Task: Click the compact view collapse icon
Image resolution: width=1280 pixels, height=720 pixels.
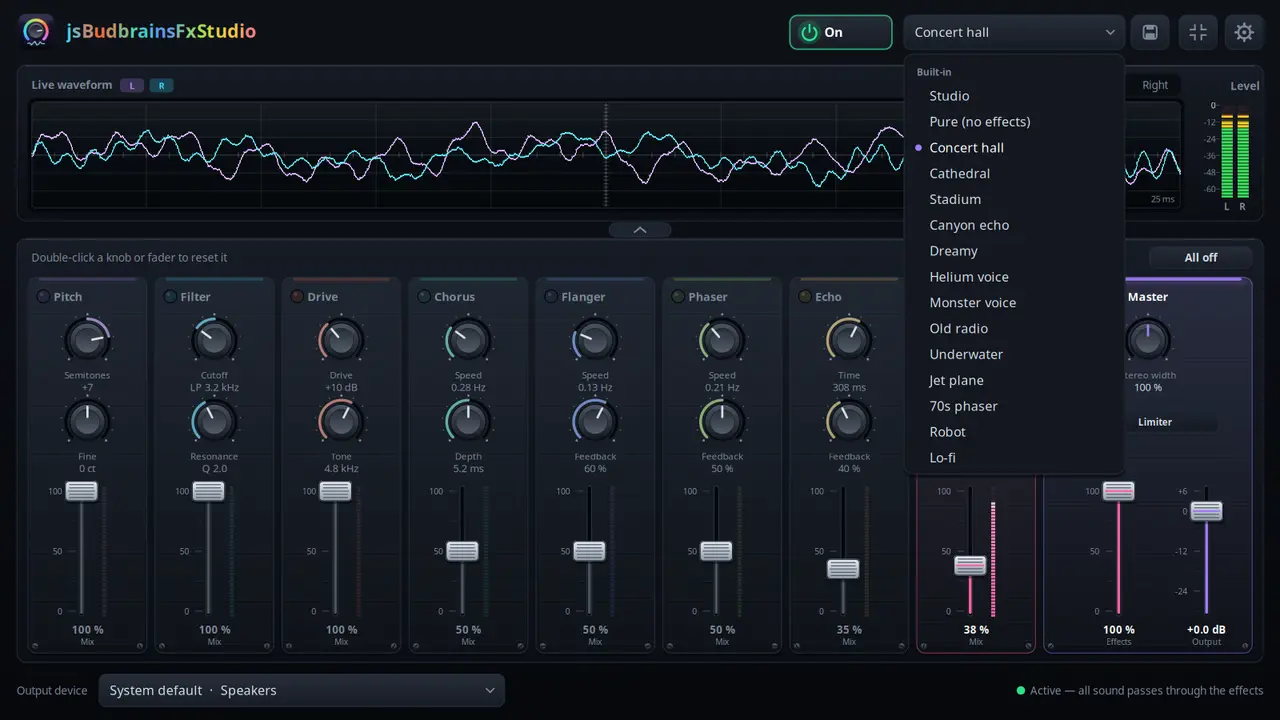Action: [x=1198, y=32]
